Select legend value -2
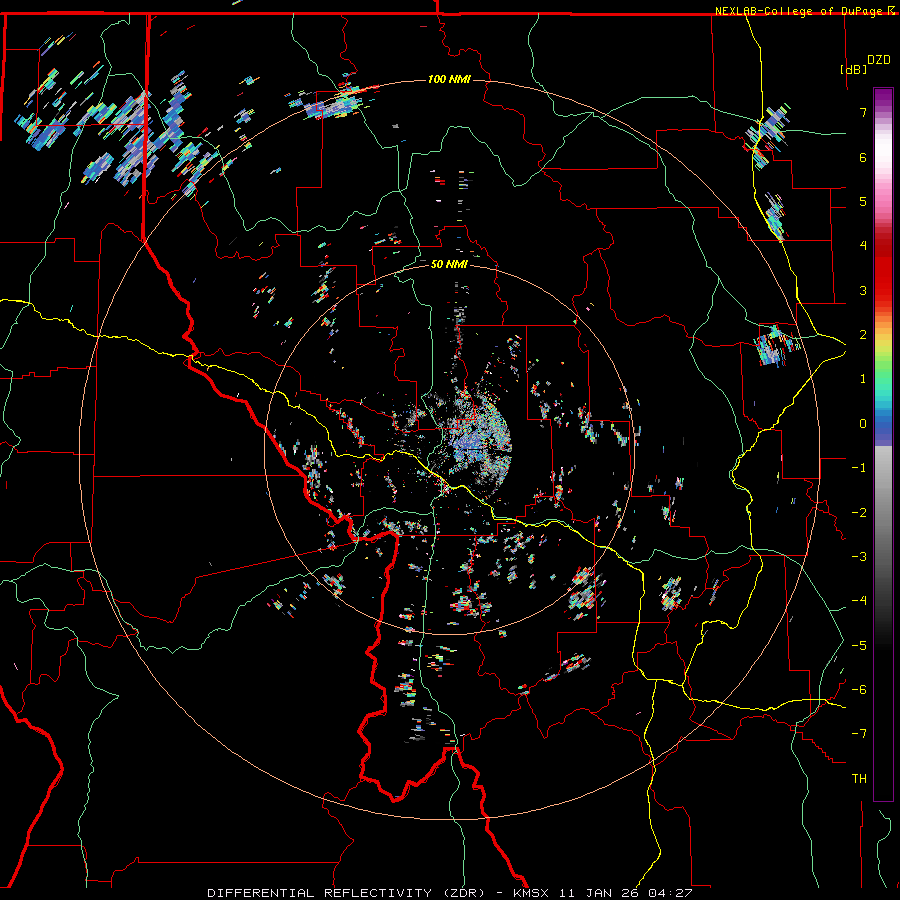The width and height of the screenshot is (900, 900). pyautogui.click(x=859, y=513)
